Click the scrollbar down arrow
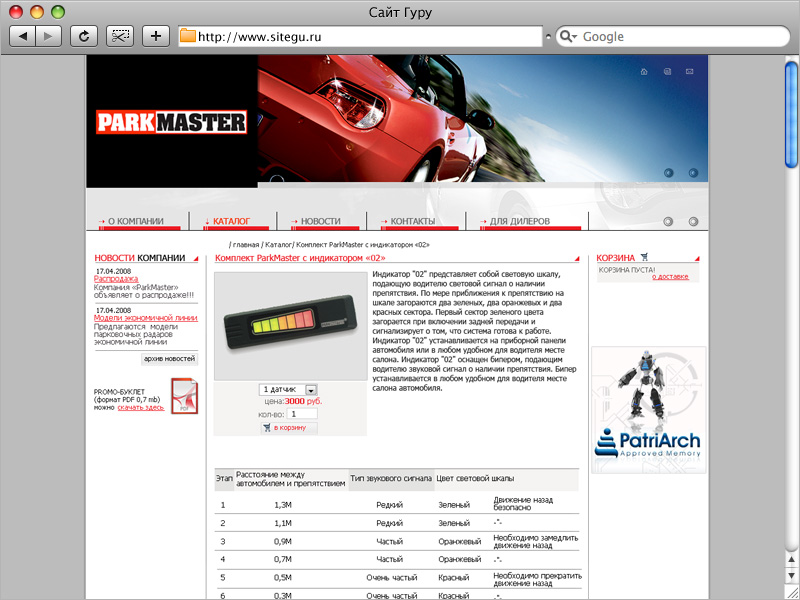Screen dimensions: 800x600 pos(791,577)
